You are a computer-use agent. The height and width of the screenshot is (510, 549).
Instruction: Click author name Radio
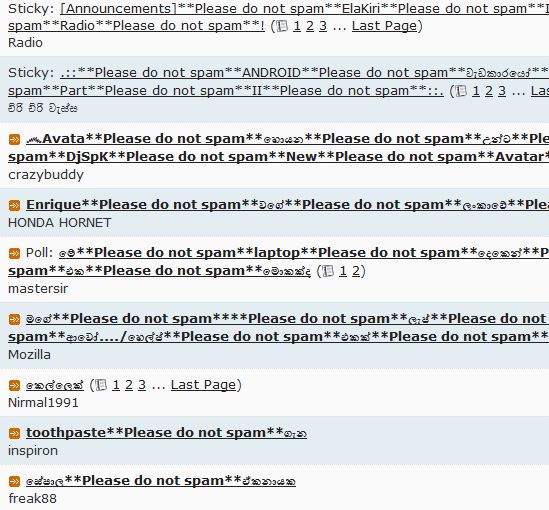(25, 43)
